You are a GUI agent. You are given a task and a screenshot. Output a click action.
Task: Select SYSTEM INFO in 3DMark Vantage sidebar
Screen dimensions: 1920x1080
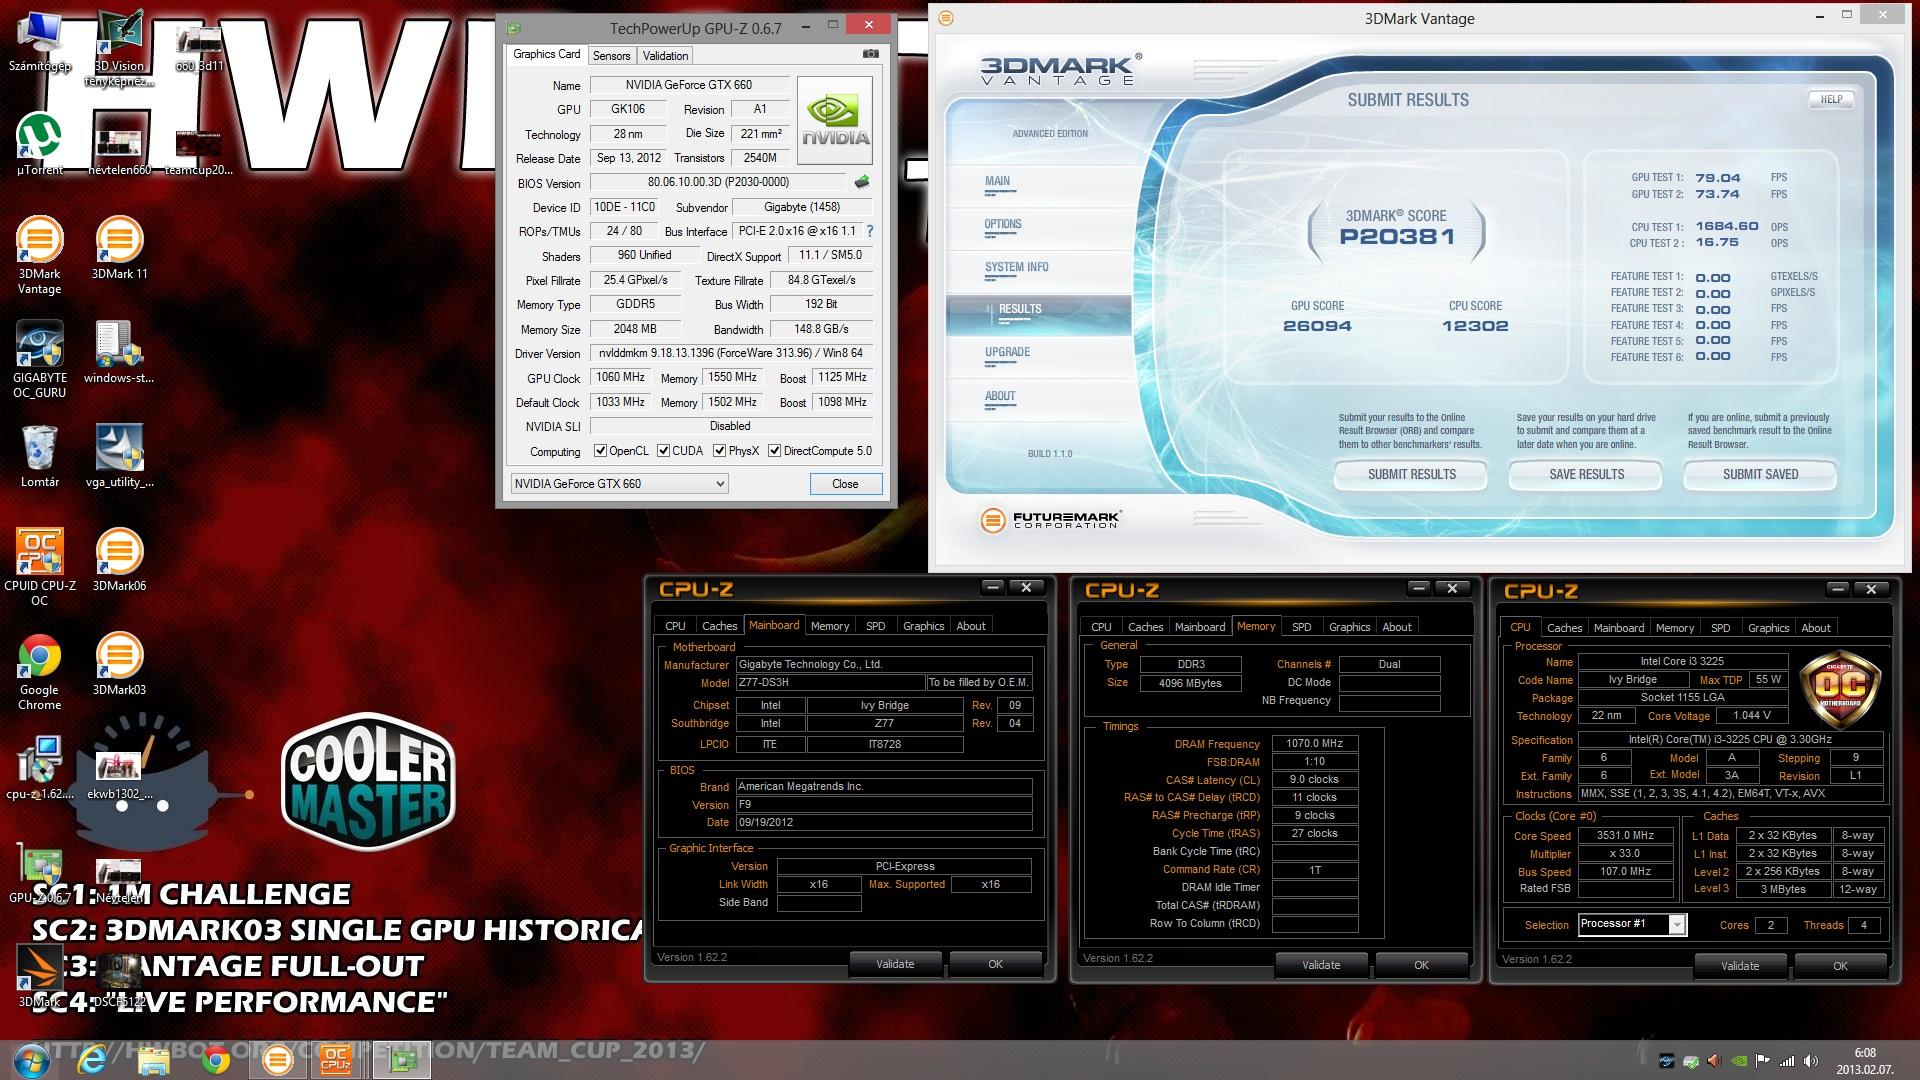pyautogui.click(x=1016, y=267)
